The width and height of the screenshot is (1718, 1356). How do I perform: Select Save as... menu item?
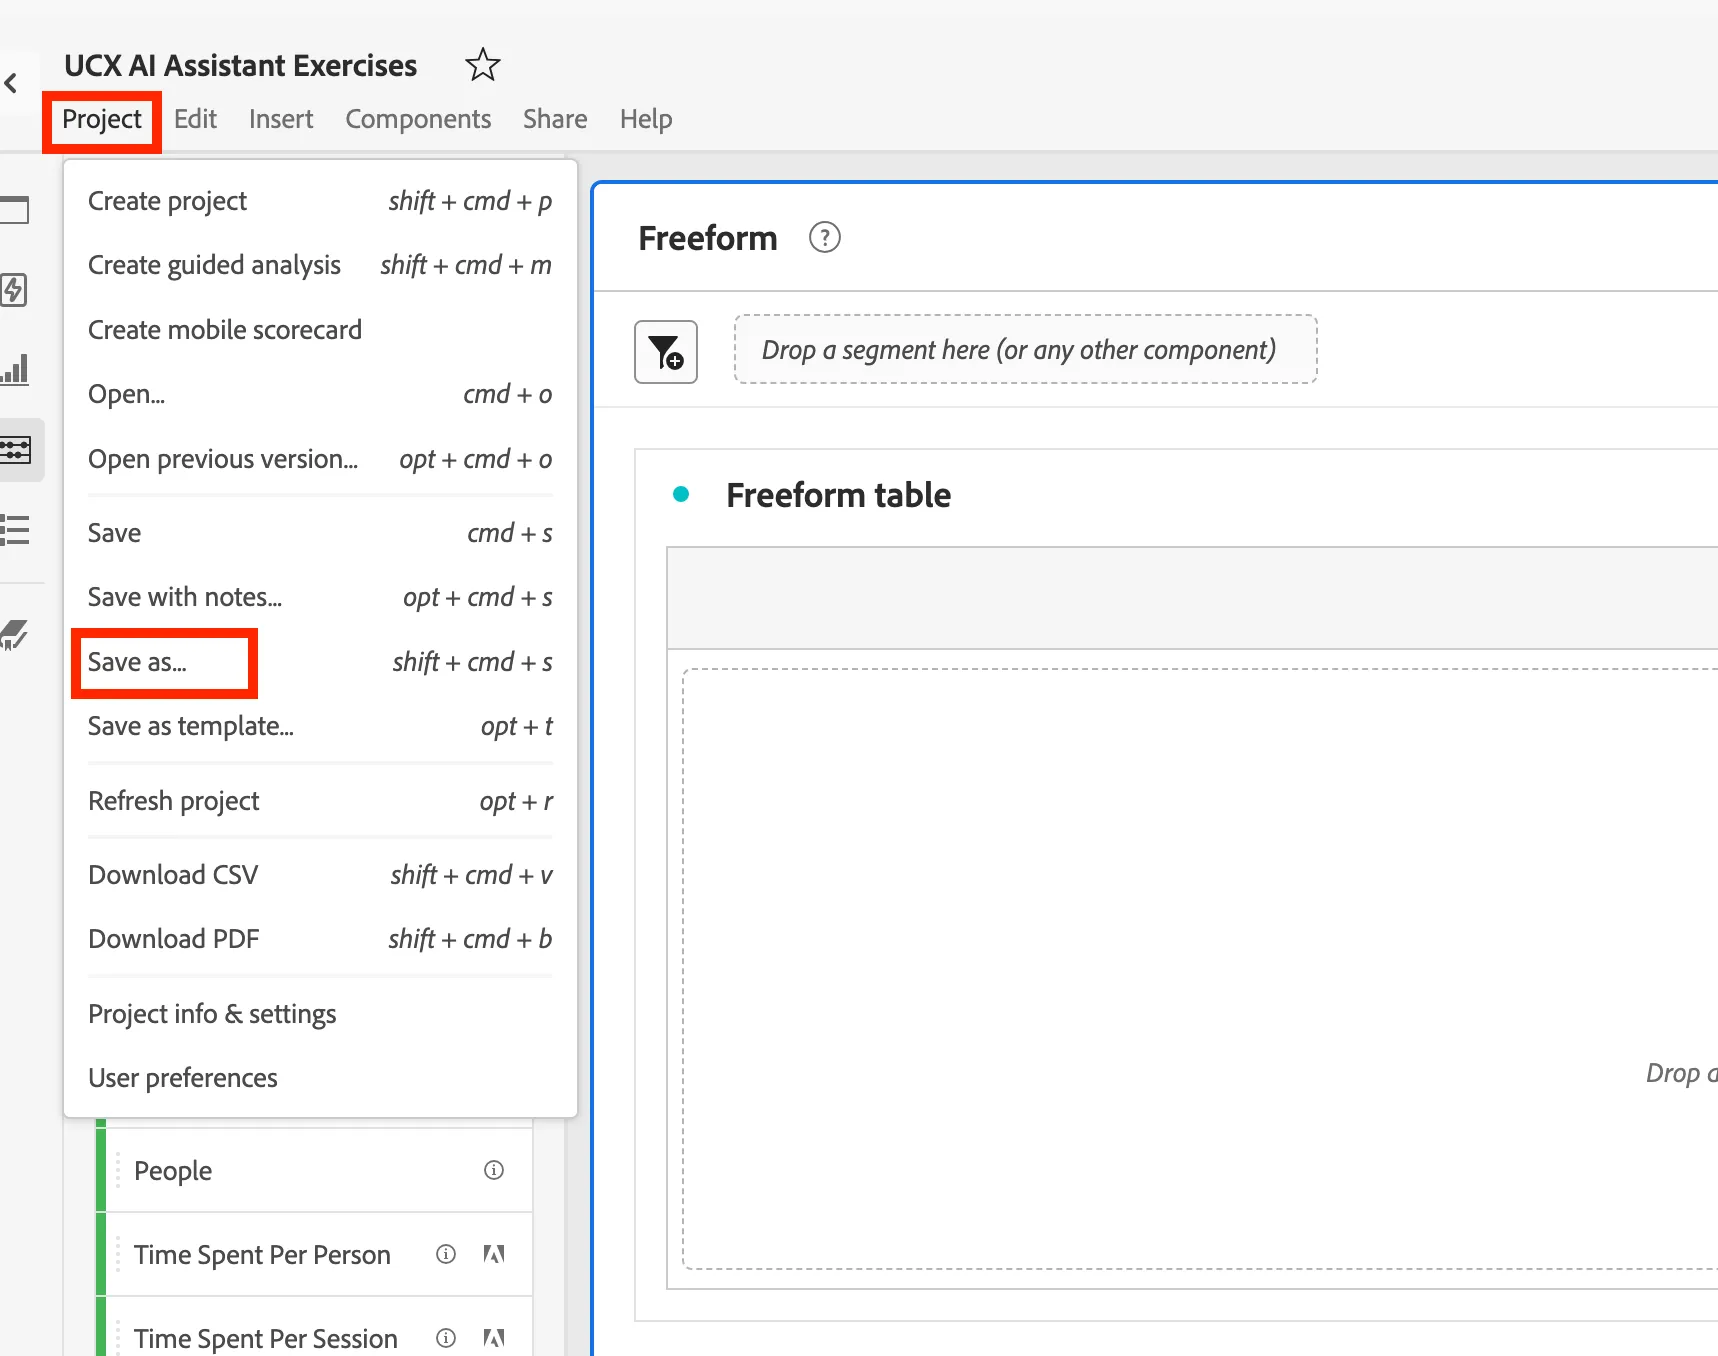click(x=320, y=662)
